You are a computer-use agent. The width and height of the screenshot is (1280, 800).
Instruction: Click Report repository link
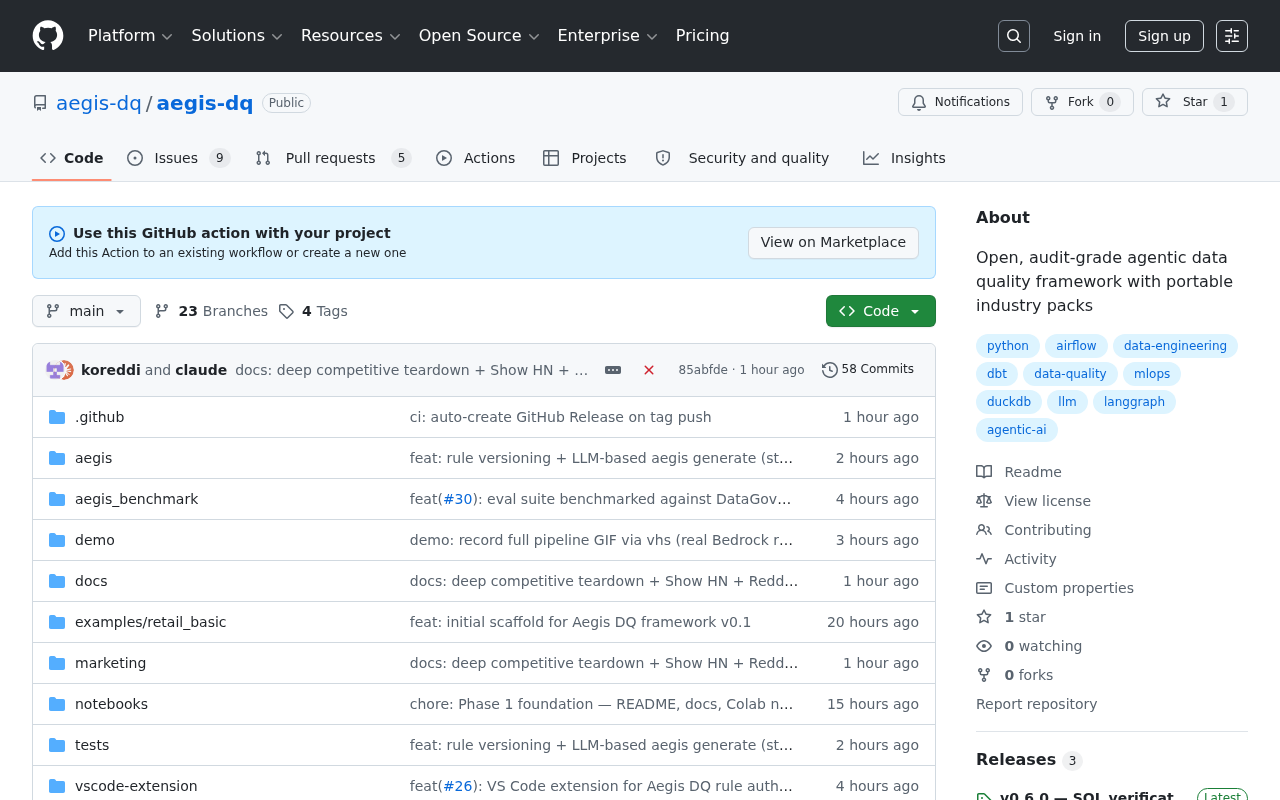(1036, 704)
